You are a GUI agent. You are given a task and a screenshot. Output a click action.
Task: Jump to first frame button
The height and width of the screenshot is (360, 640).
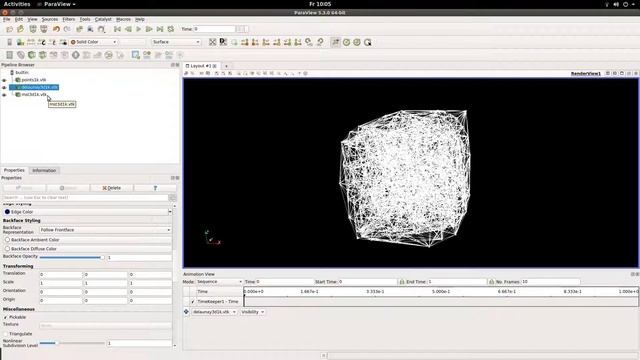coord(117,29)
